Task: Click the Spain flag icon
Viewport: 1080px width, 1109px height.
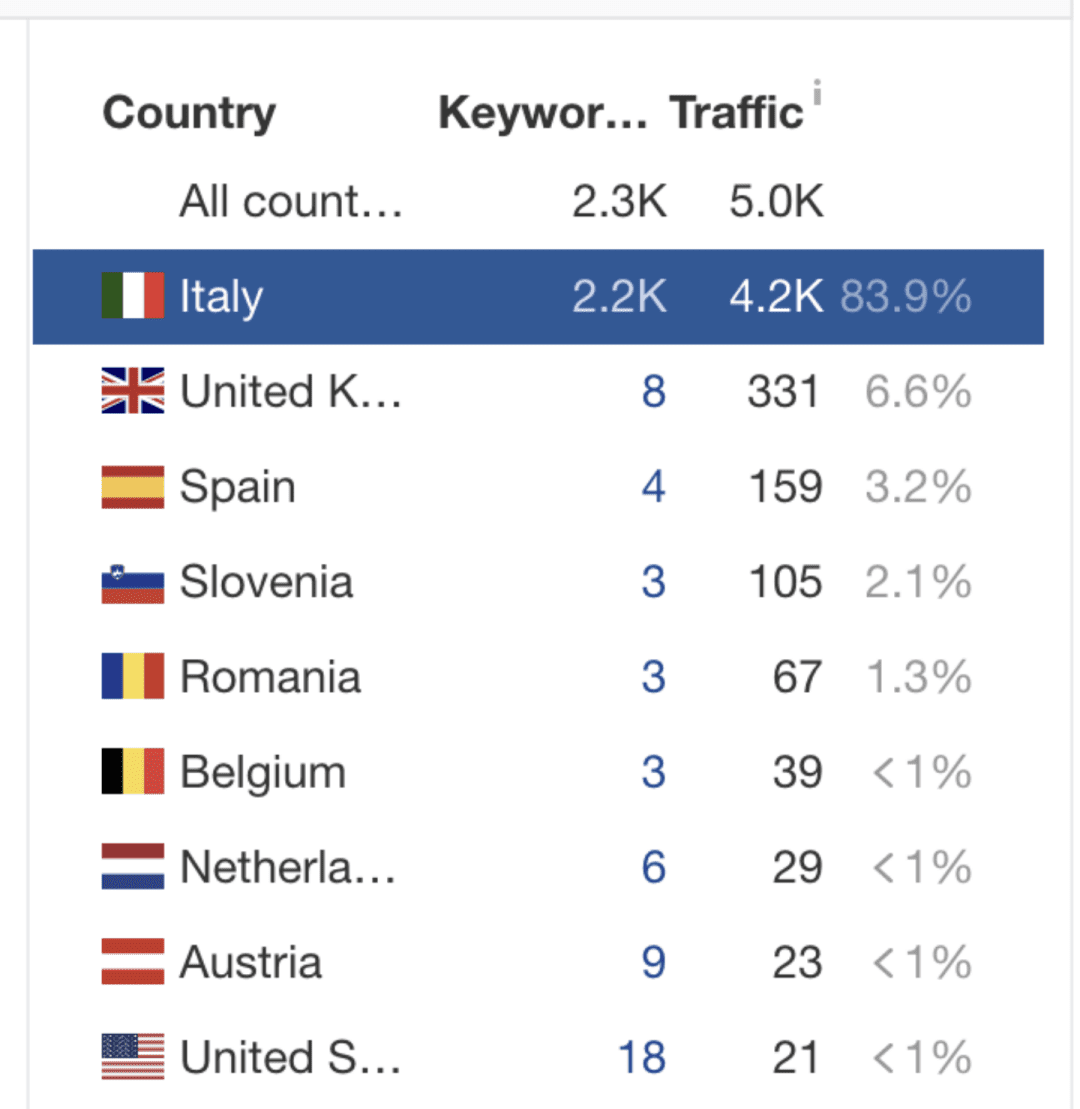Action: [133, 487]
